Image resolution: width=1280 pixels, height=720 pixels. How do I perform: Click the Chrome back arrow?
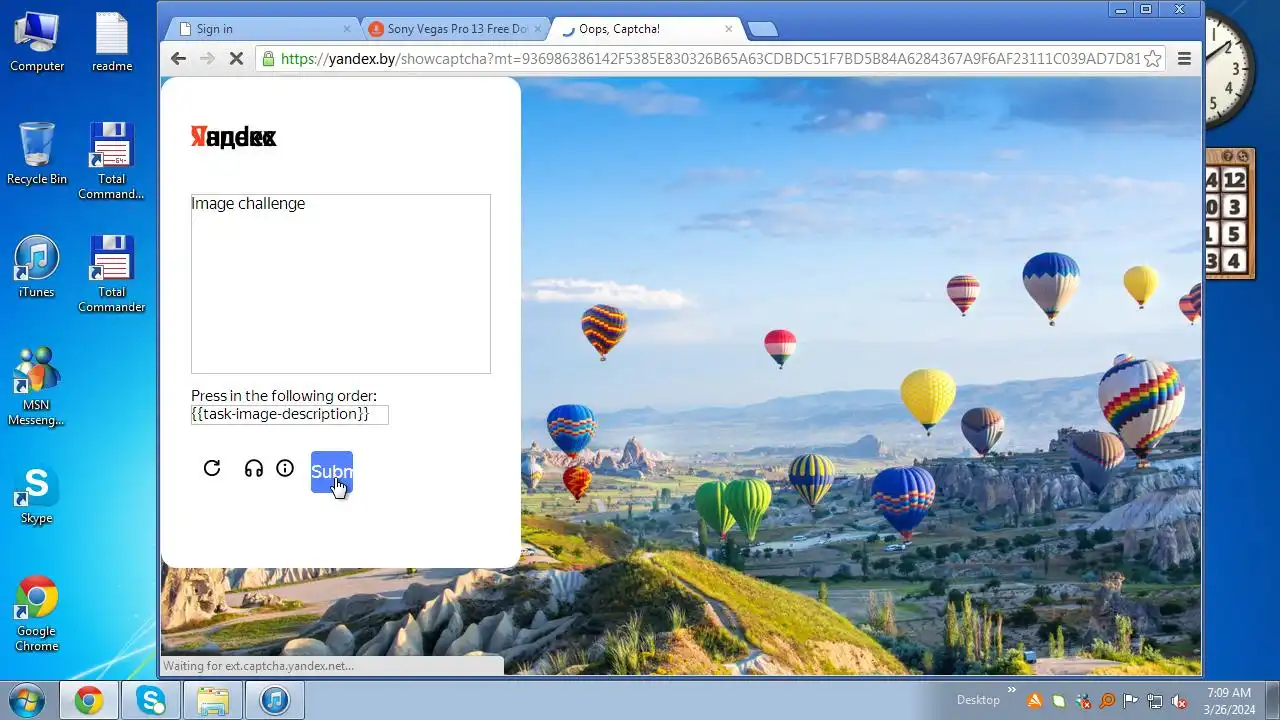(178, 59)
